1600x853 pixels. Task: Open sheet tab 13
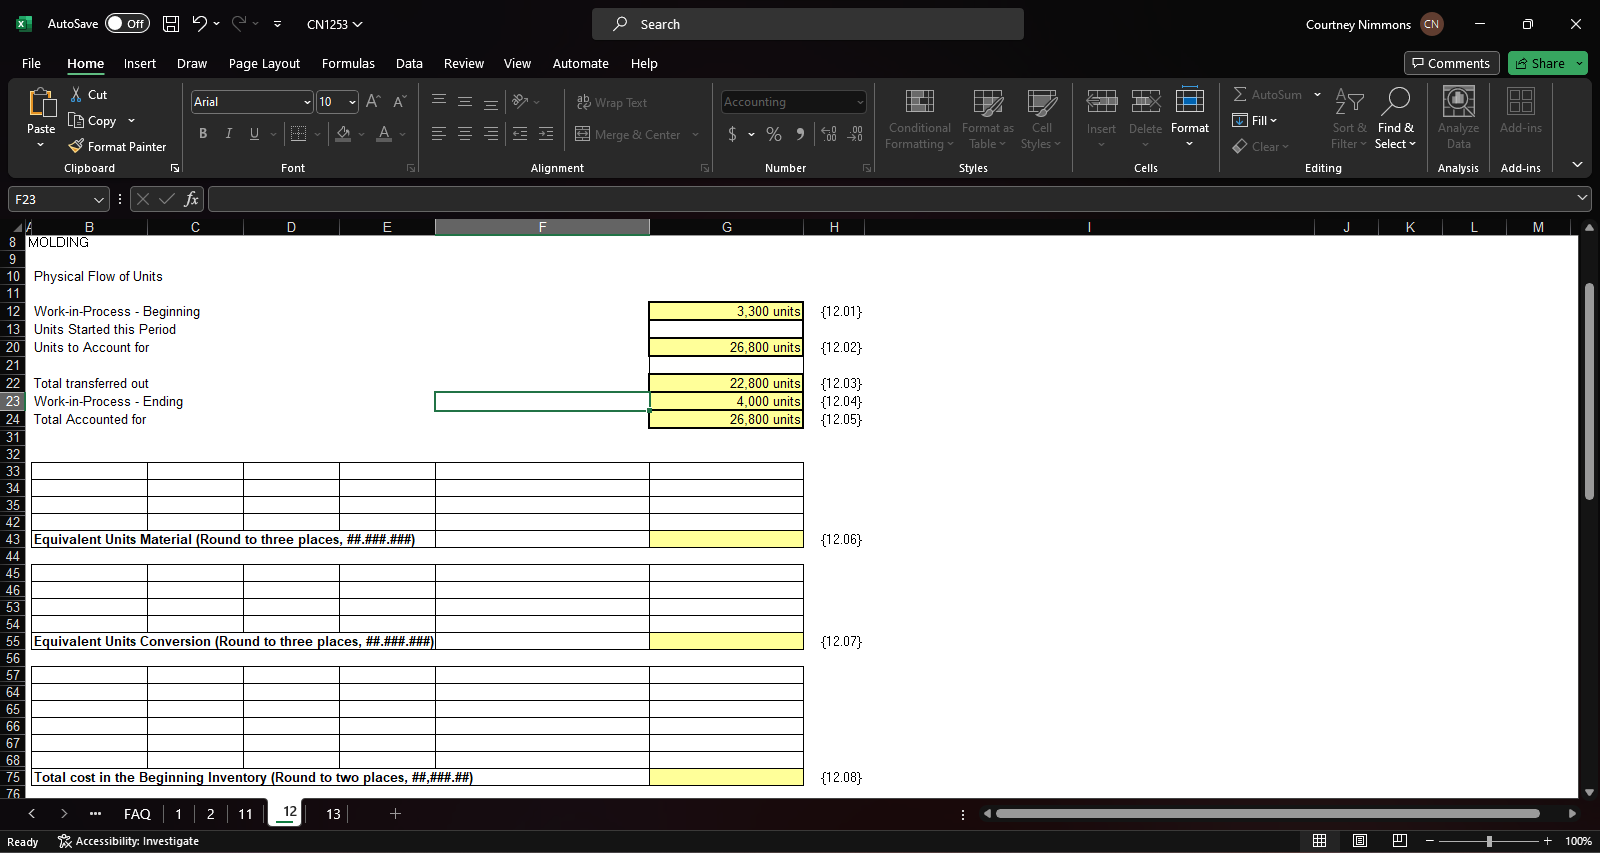point(333,814)
